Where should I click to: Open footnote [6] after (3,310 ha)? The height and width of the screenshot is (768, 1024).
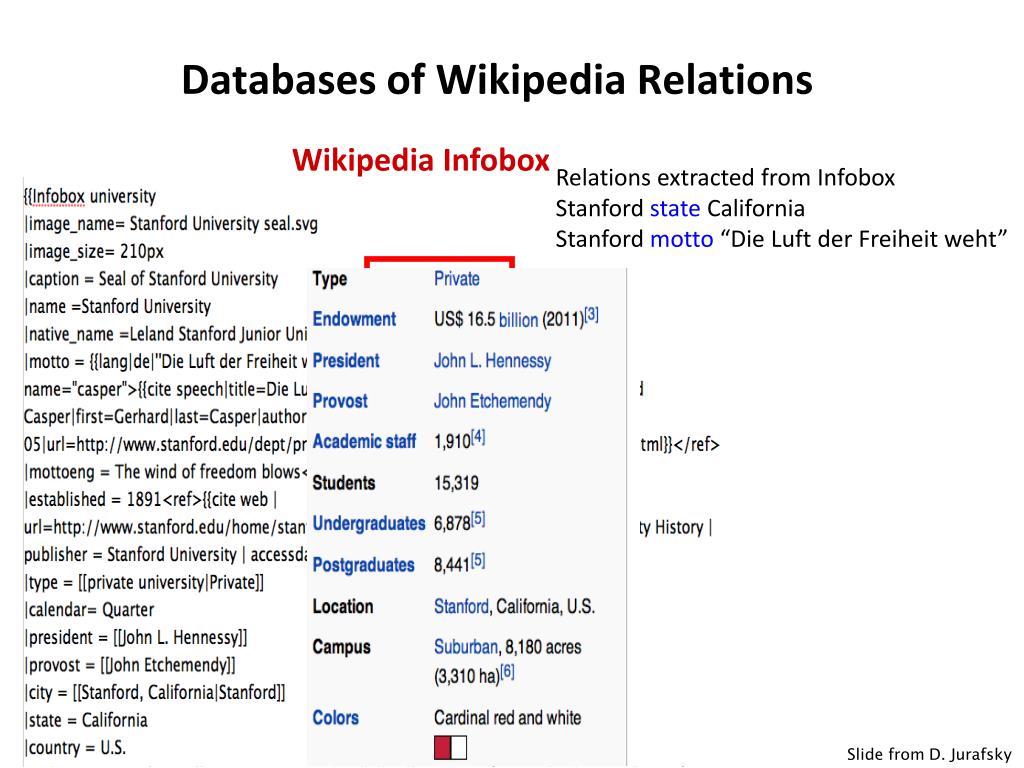click(x=507, y=671)
